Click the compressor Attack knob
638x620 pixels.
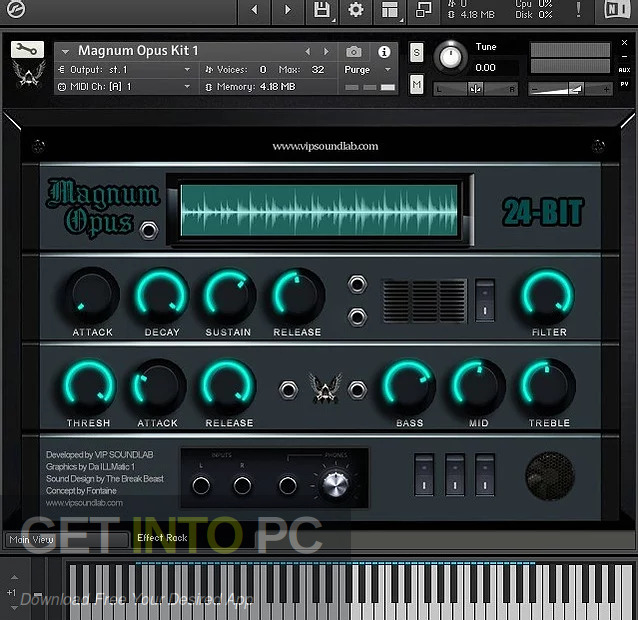(x=158, y=385)
